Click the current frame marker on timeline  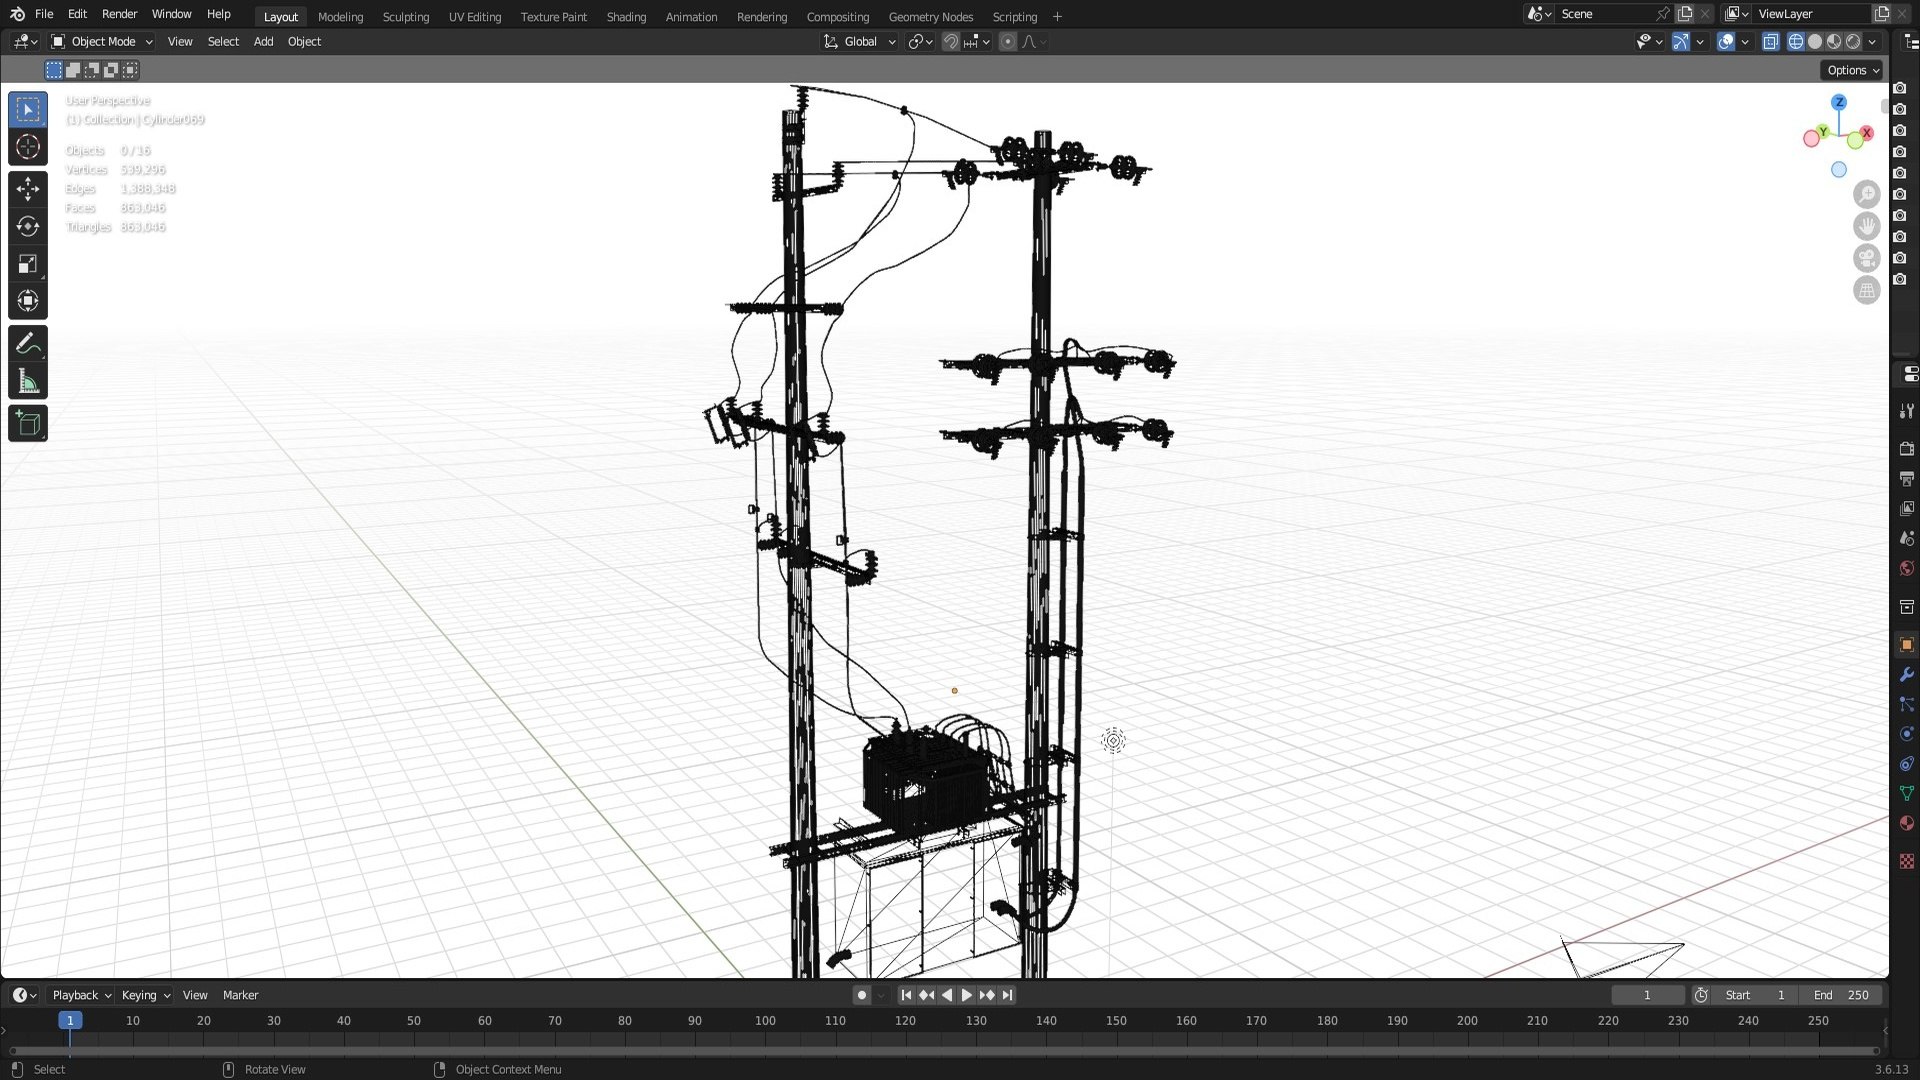[70, 1020]
